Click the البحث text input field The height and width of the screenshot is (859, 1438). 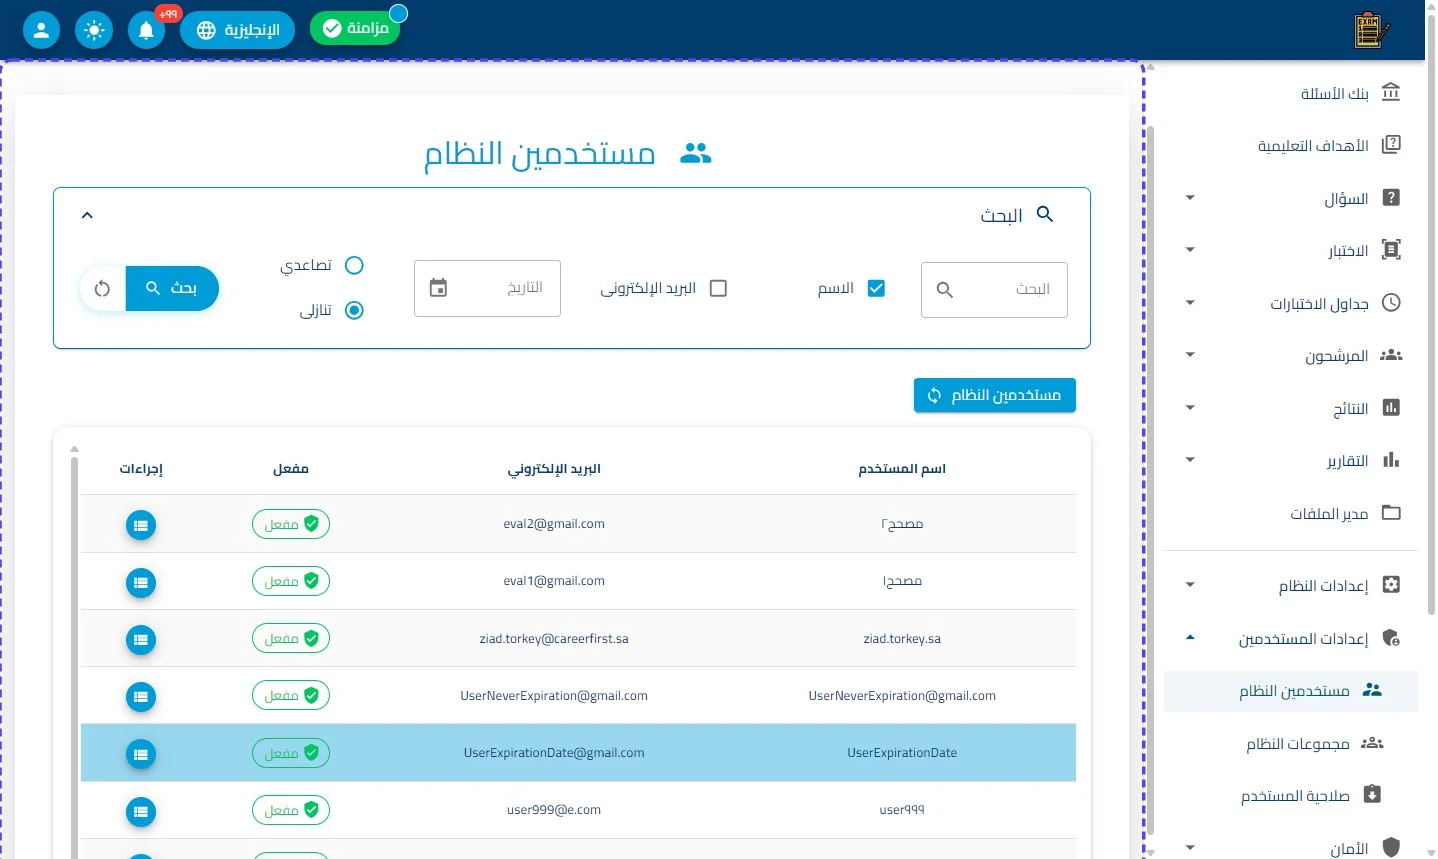pos(994,289)
